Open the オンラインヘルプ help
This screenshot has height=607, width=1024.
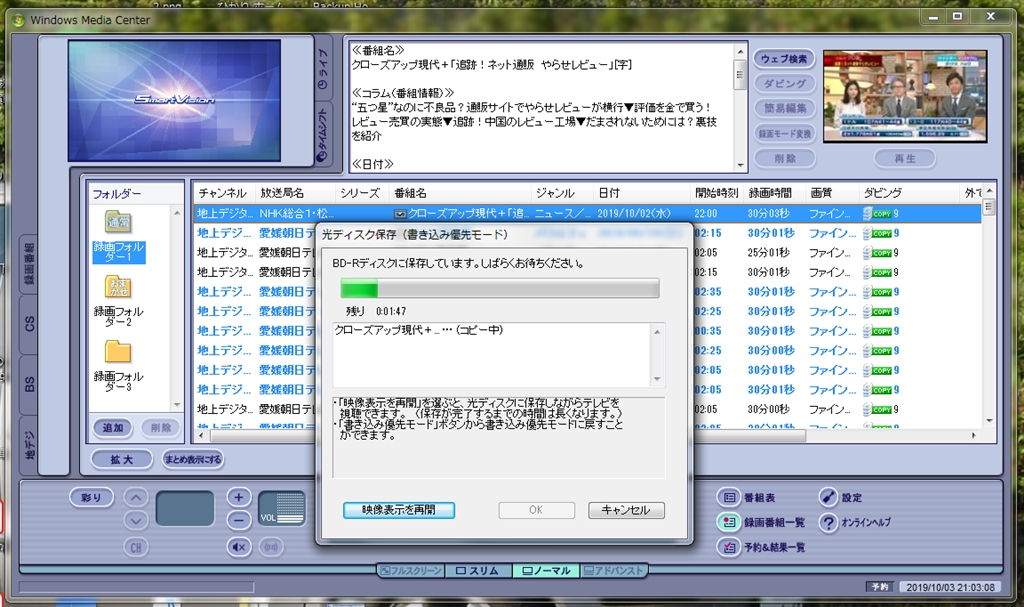[855, 522]
